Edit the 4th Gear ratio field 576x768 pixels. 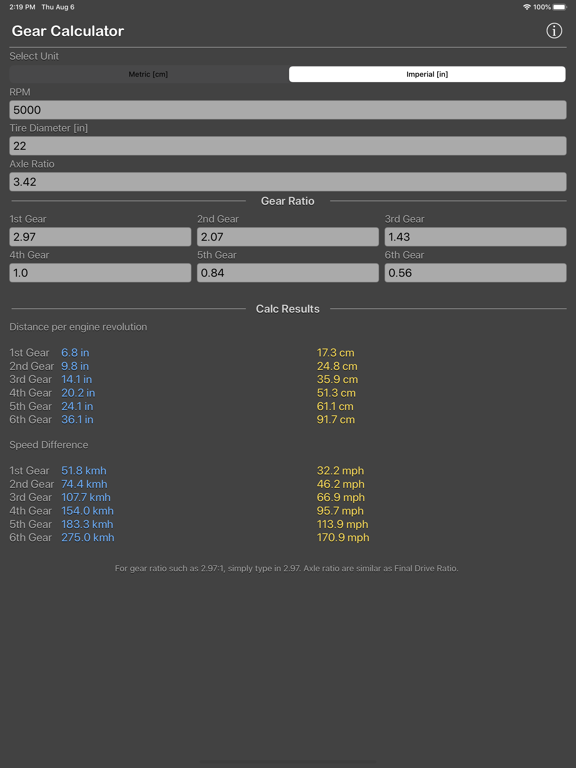100,273
